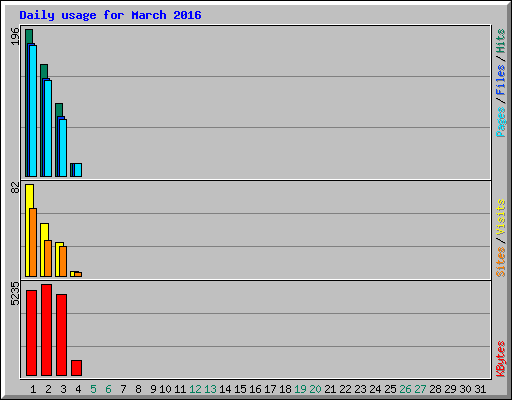Click day 21 on the date axis
512x400 pixels.
coord(330,389)
